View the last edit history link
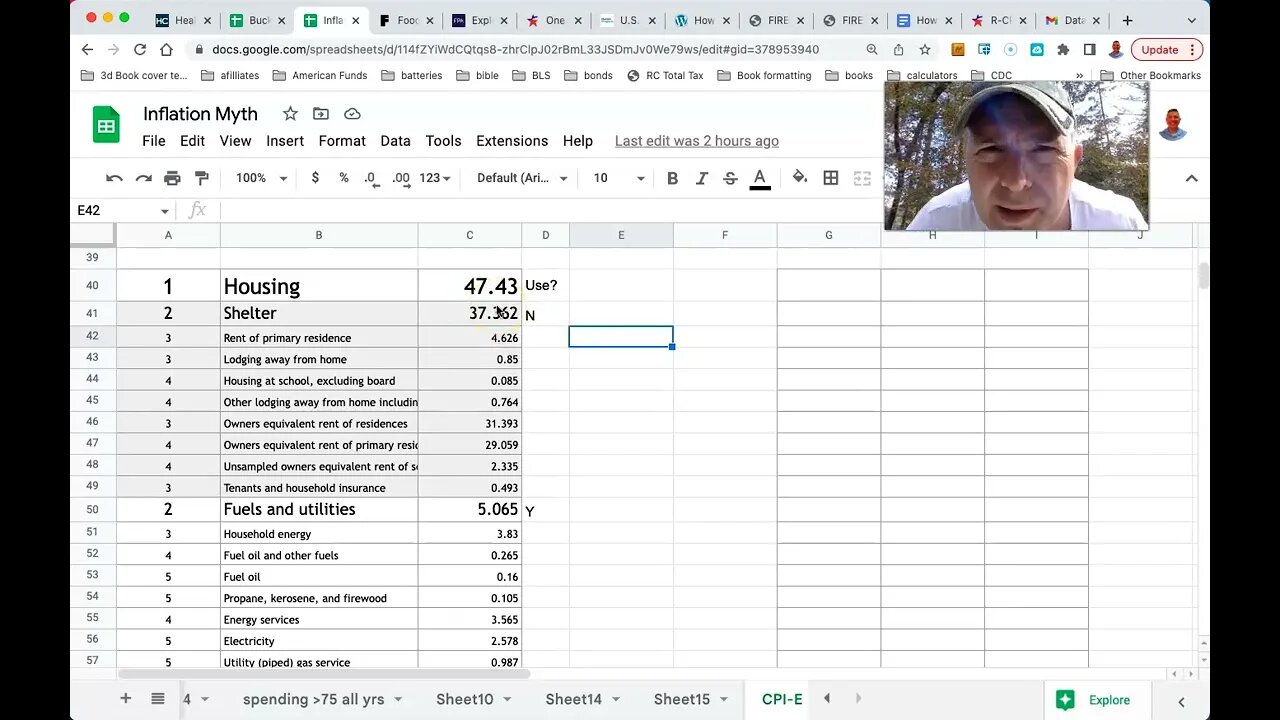The width and height of the screenshot is (1280, 720). pos(697,141)
